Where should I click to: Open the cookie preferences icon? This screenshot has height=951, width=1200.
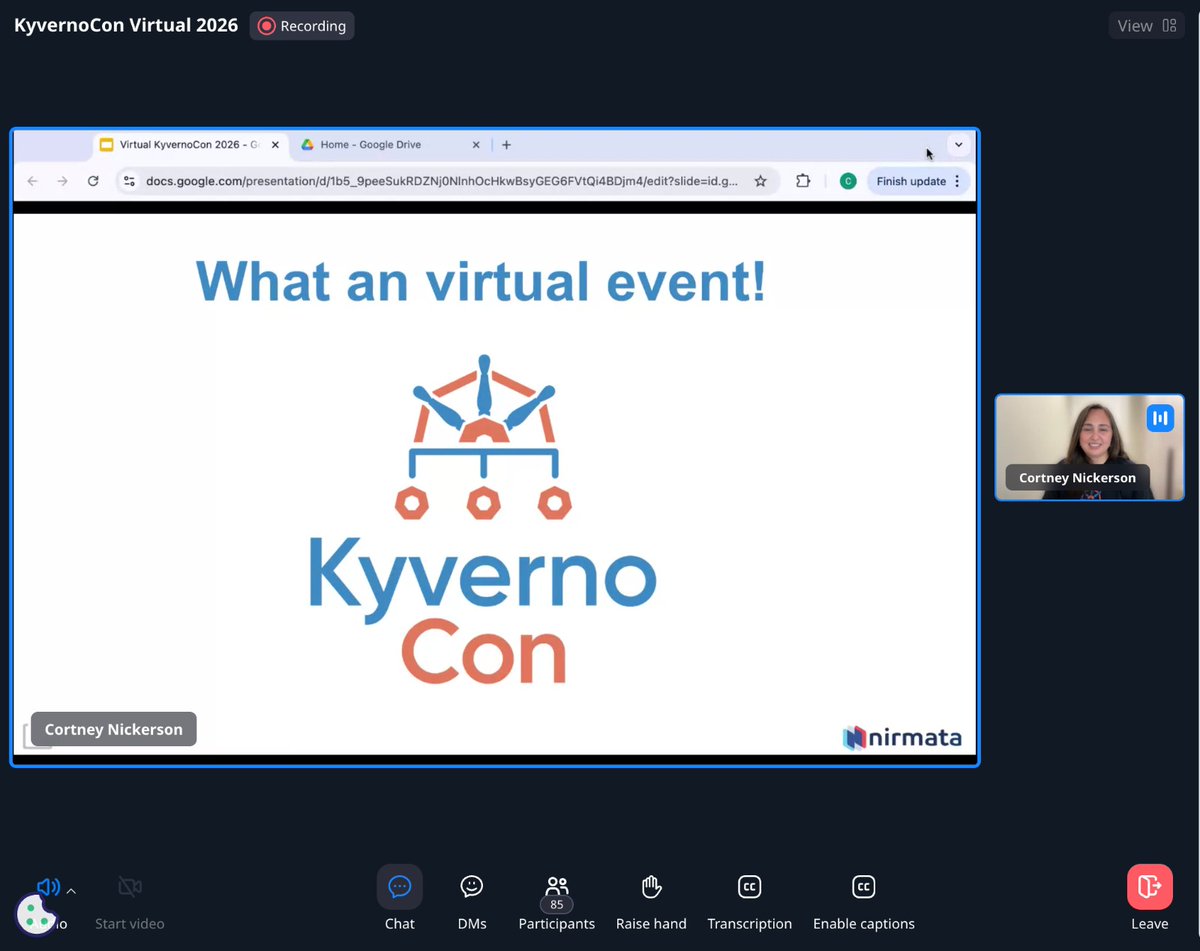pyautogui.click(x=37, y=913)
